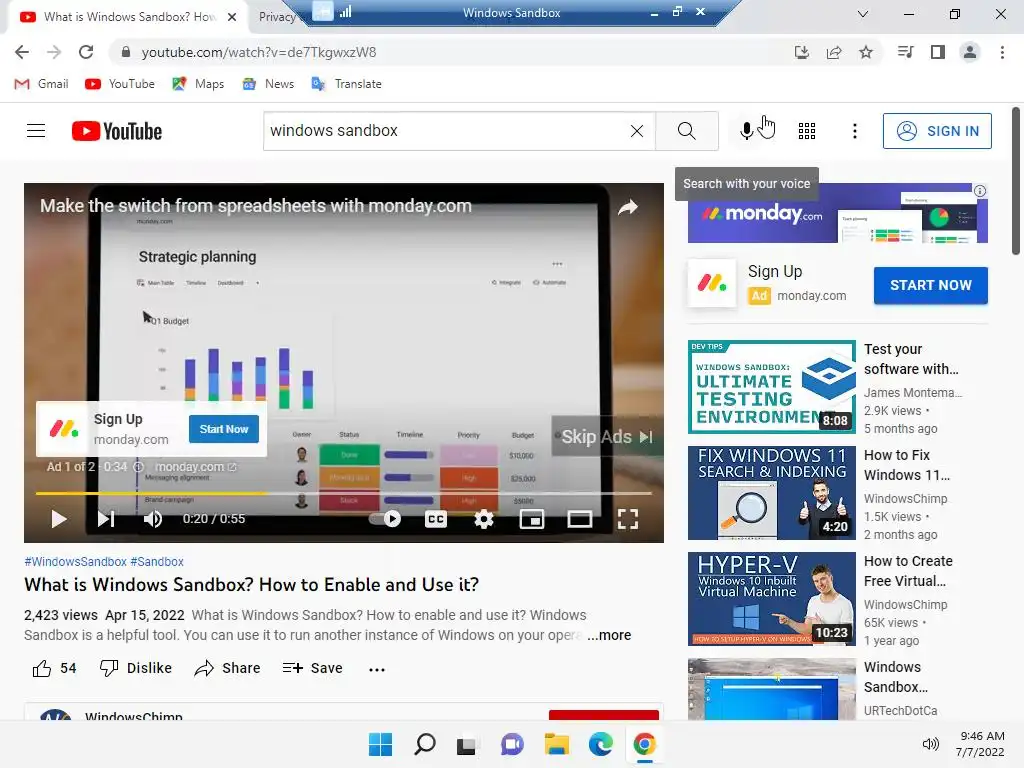
Task: Submit search with the magnifier button
Action: [x=686, y=131]
